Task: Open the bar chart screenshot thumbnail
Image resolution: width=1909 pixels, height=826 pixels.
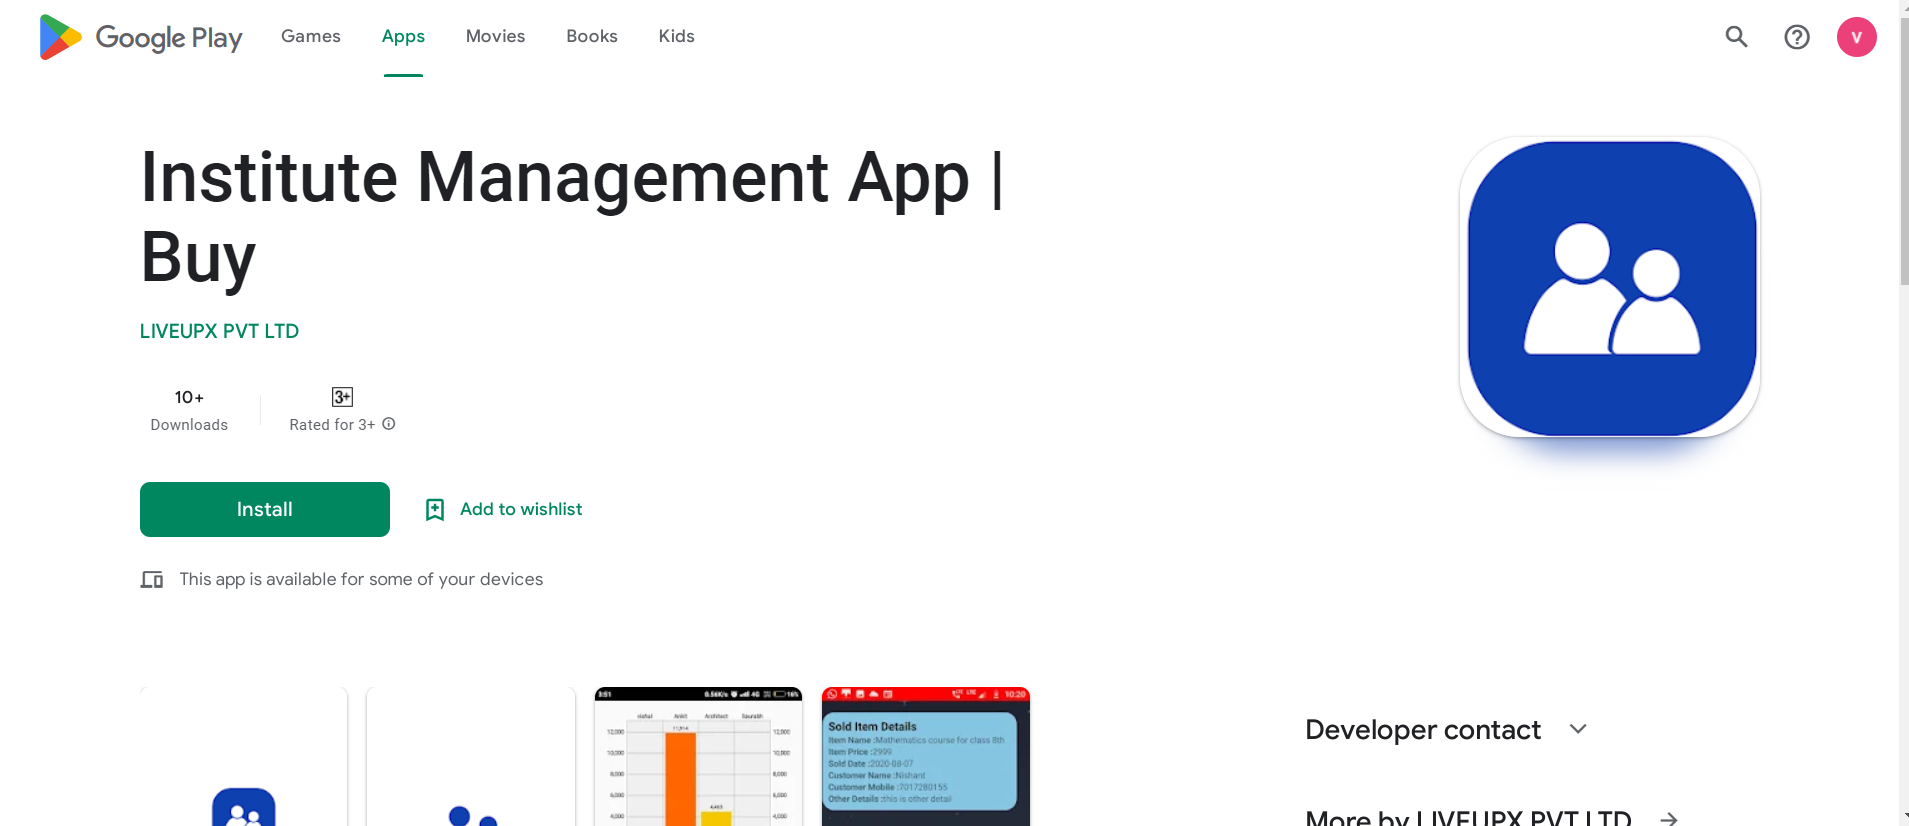Action: point(698,757)
